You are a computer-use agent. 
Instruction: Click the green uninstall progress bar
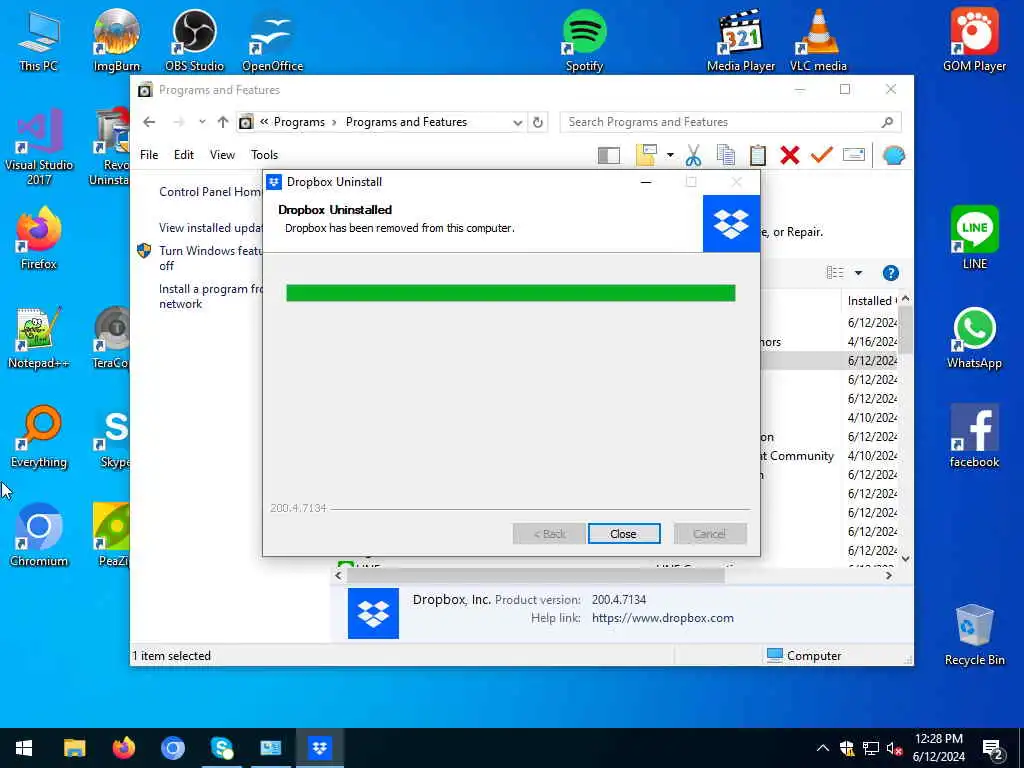click(x=511, y=293)
